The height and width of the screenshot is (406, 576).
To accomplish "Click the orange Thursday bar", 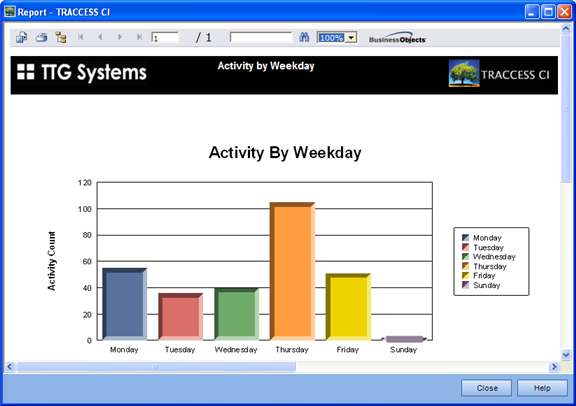I will (292, 271).
